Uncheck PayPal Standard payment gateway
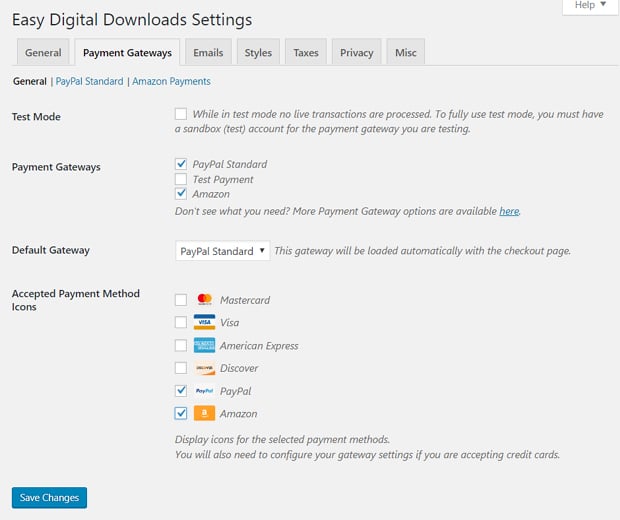The image size is (620, 520). tap(181, 164)
